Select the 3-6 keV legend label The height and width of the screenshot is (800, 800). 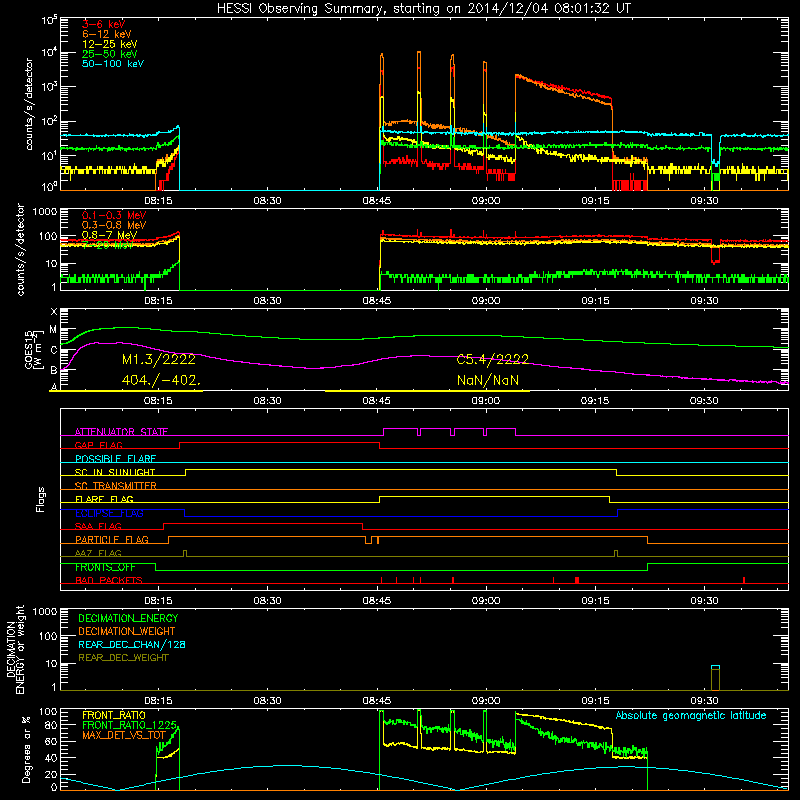pyautogui.click(x=103, y=24)
